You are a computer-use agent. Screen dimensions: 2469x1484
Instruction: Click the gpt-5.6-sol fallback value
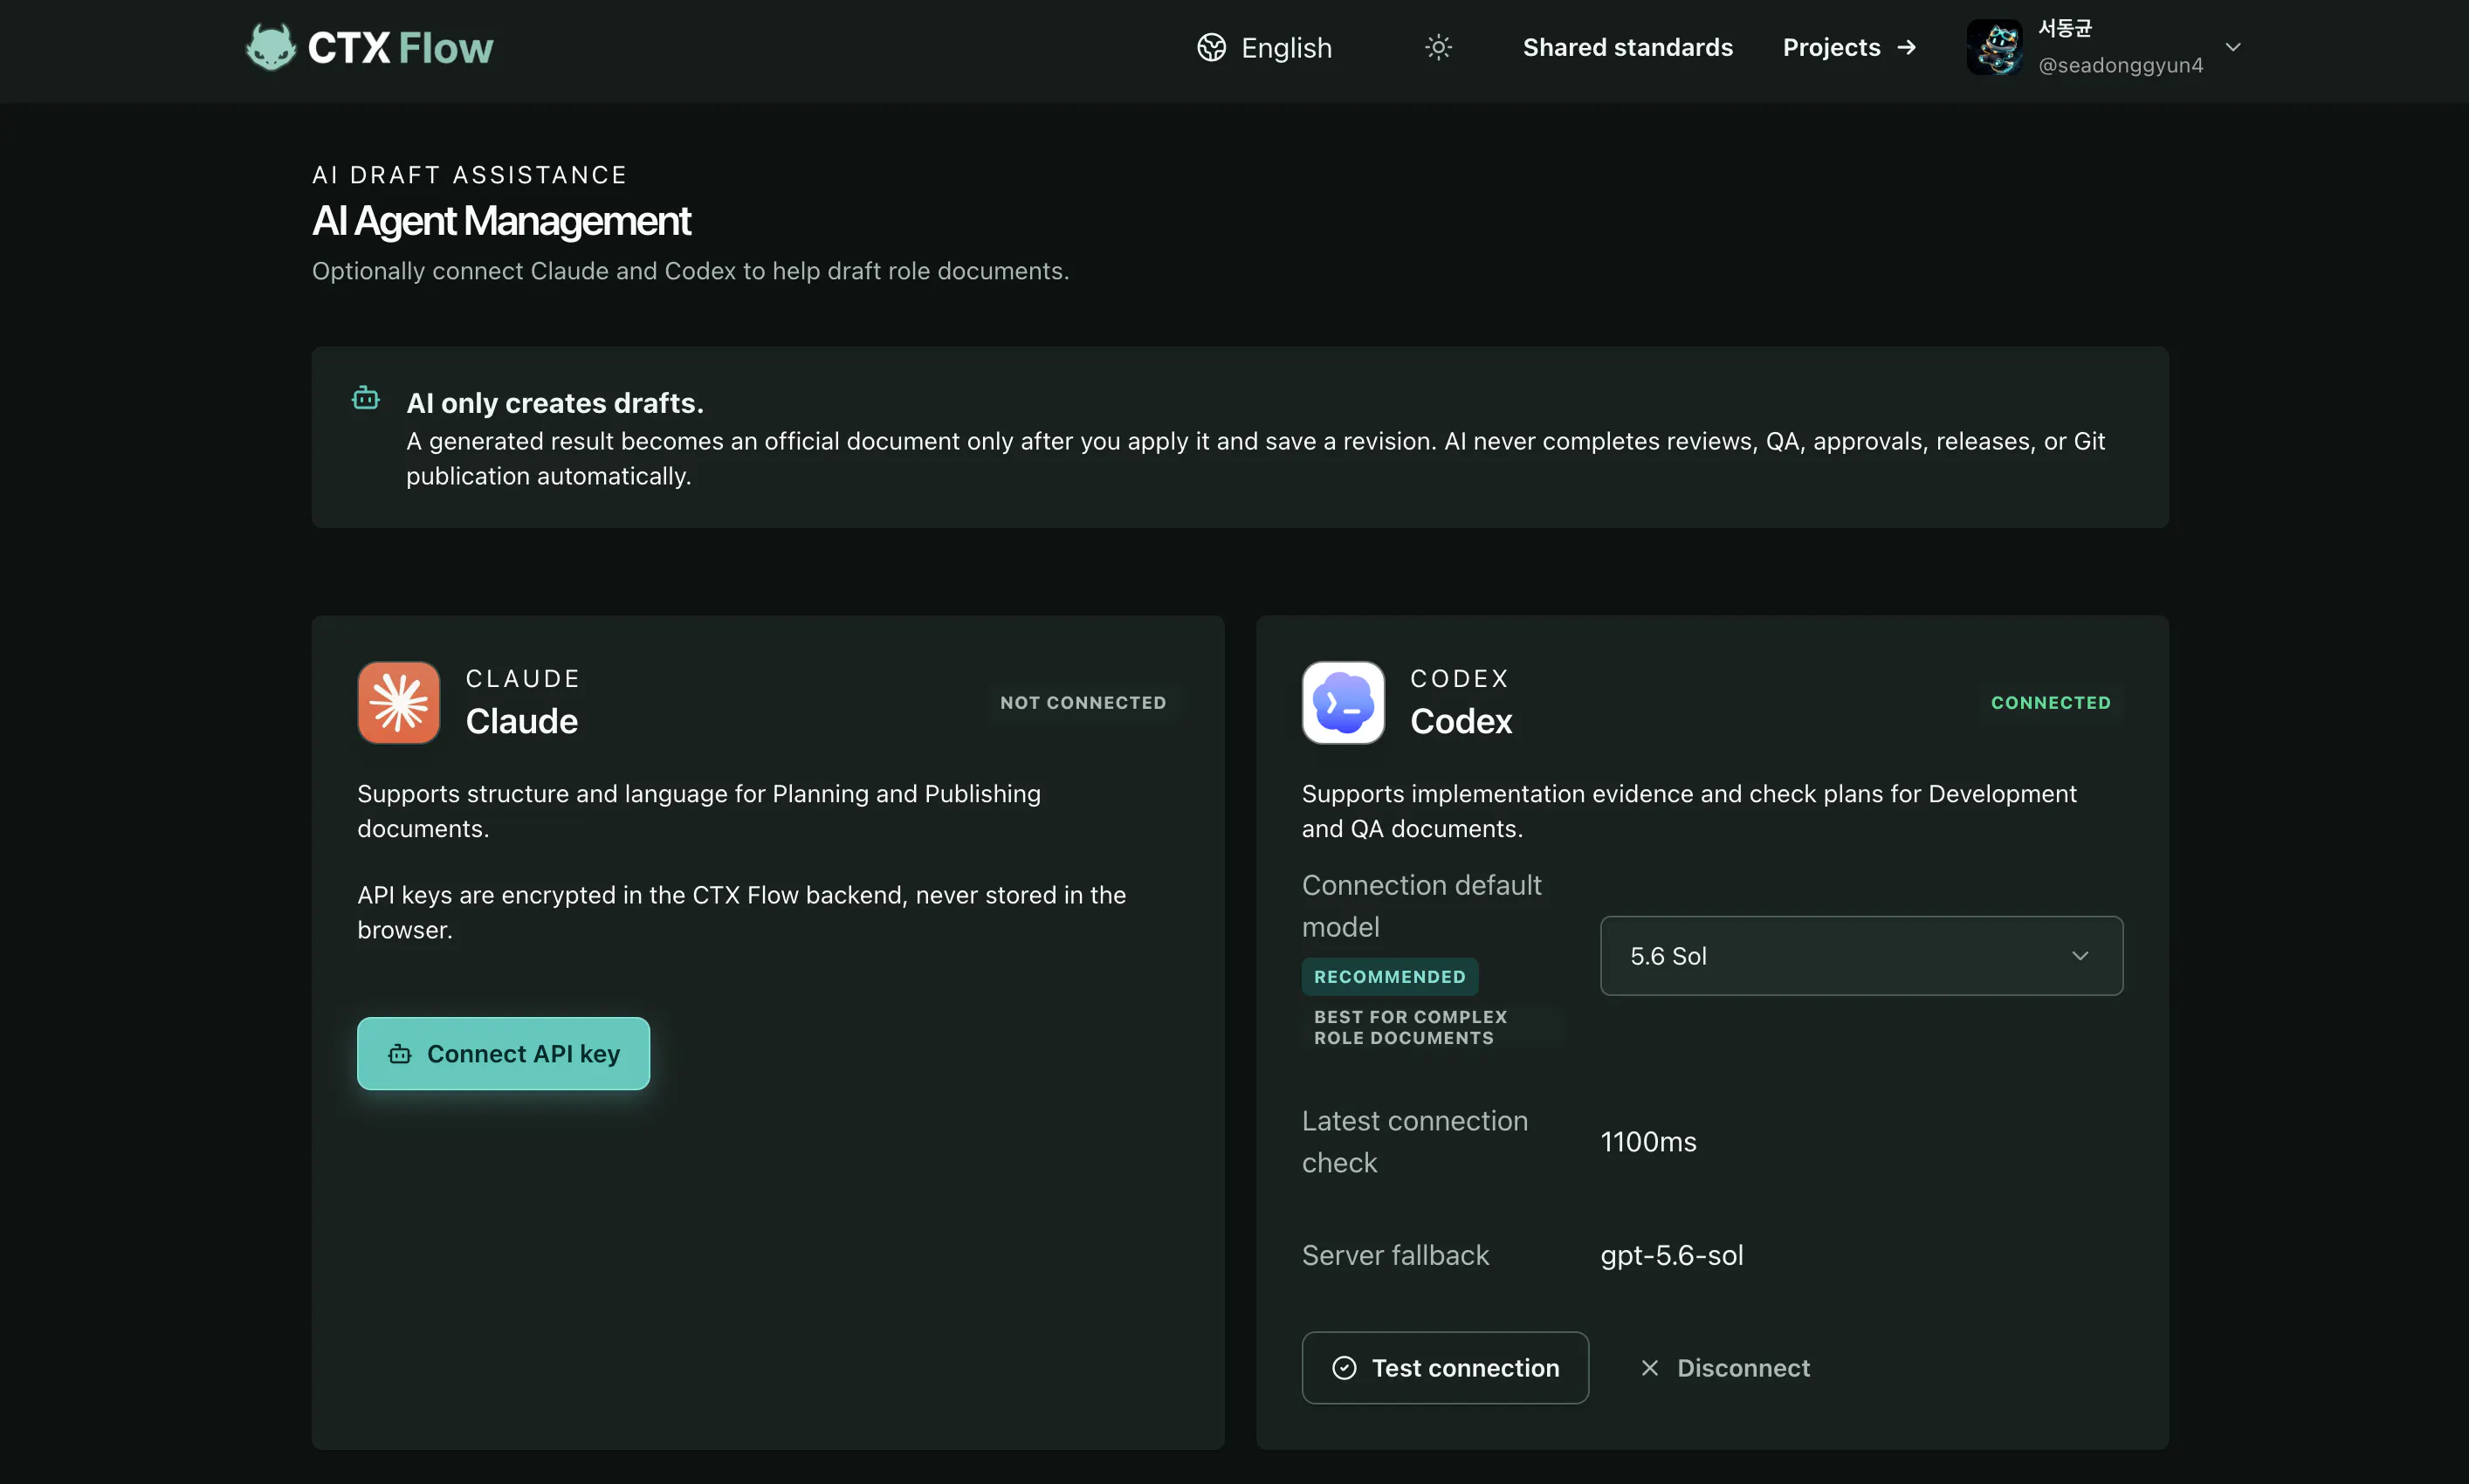pyautogui.click(x=1672, y=1255)
